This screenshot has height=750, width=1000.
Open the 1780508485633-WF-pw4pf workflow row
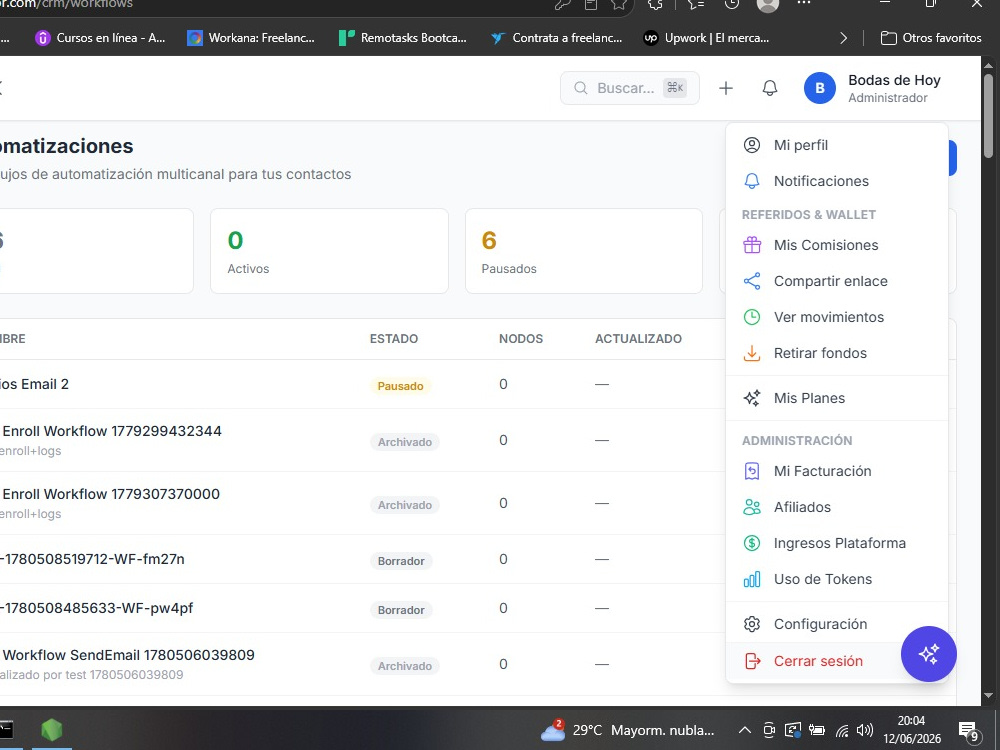(x=362, y=608)
